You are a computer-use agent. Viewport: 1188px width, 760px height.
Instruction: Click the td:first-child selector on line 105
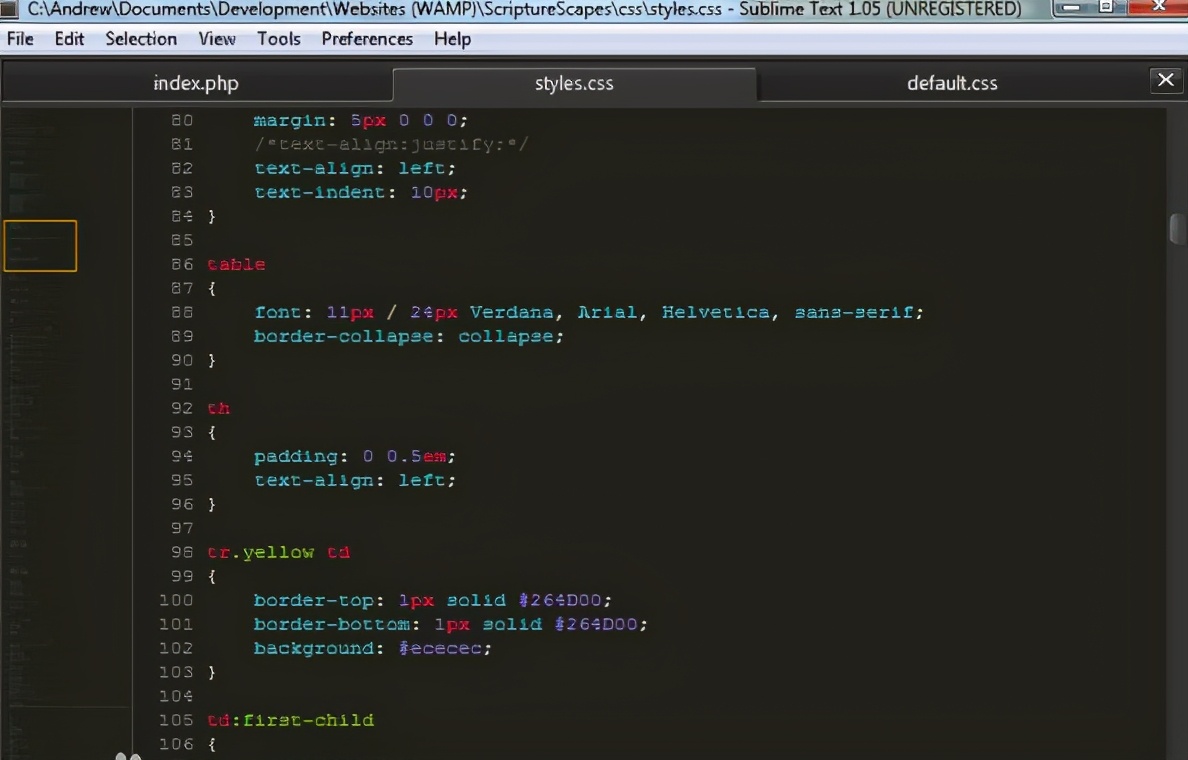(290, 720)
